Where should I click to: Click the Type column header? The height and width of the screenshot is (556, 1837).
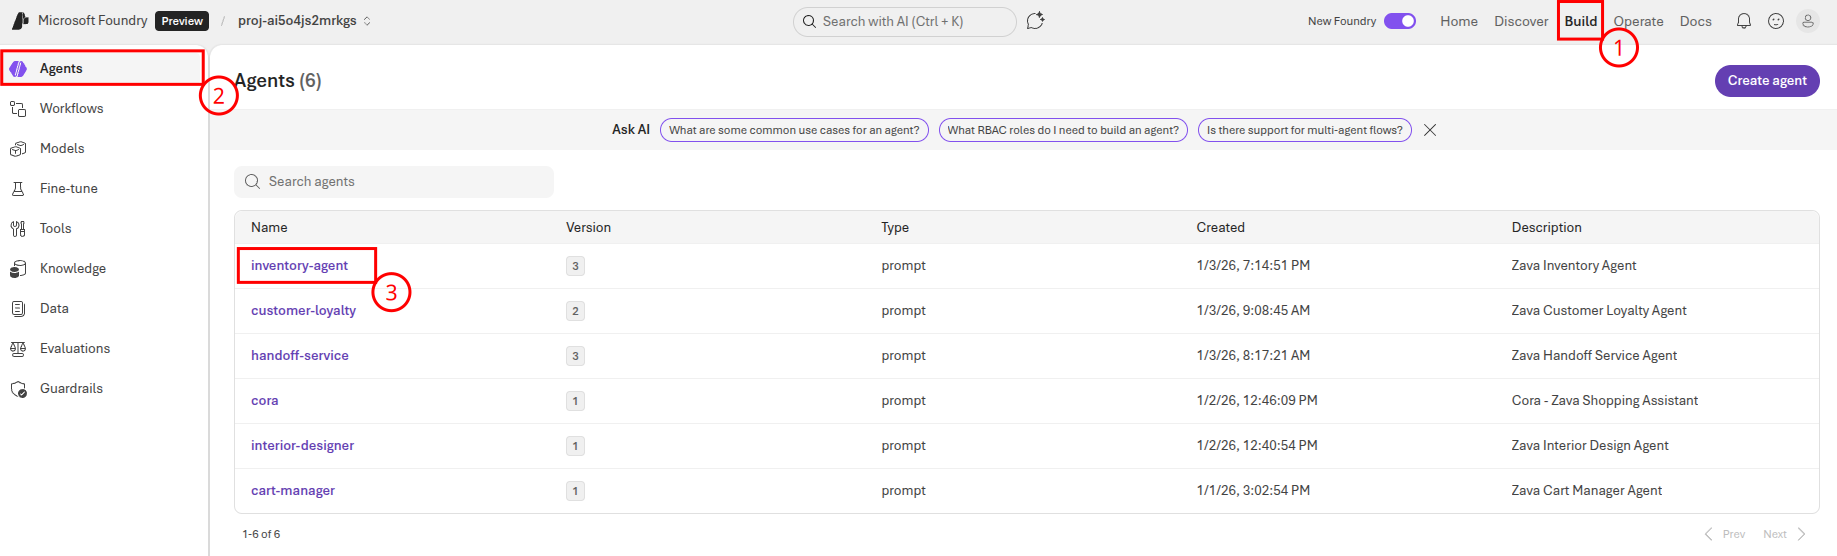pos(895,228)
